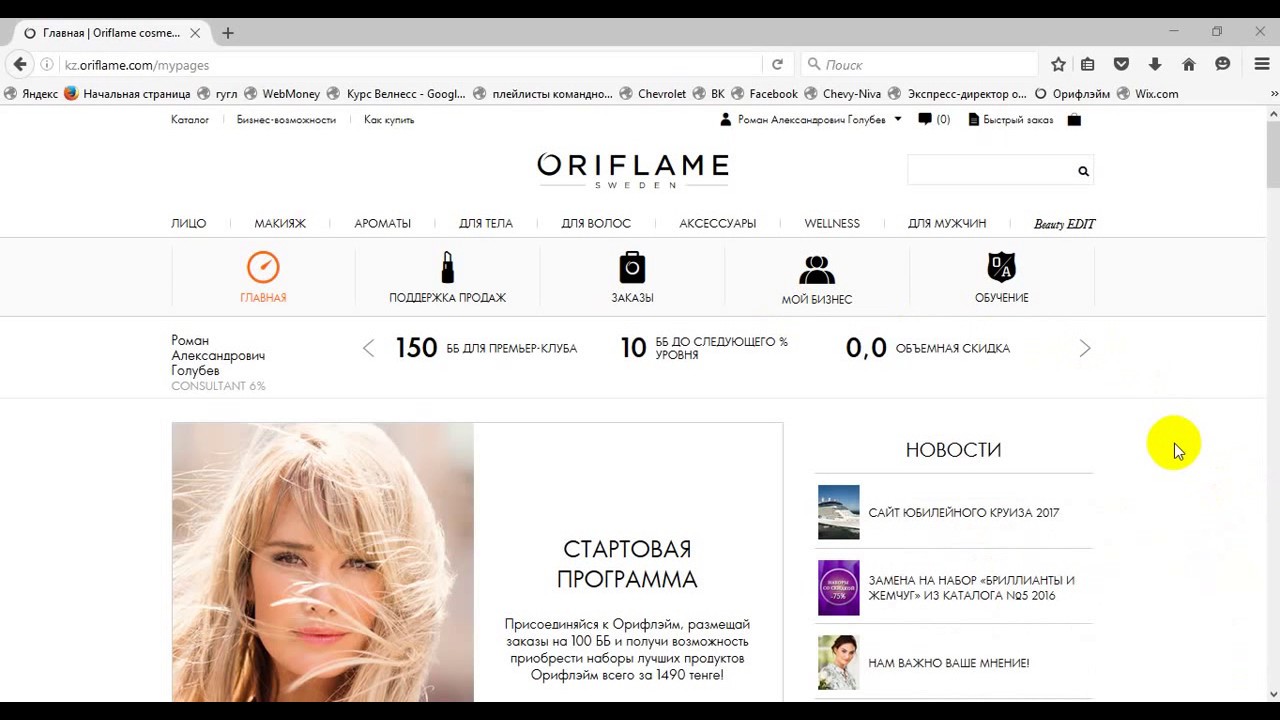Viewport: 1280px width, 720px height.
Task: Open the Лицо category menu
Action: coord(189,224)
